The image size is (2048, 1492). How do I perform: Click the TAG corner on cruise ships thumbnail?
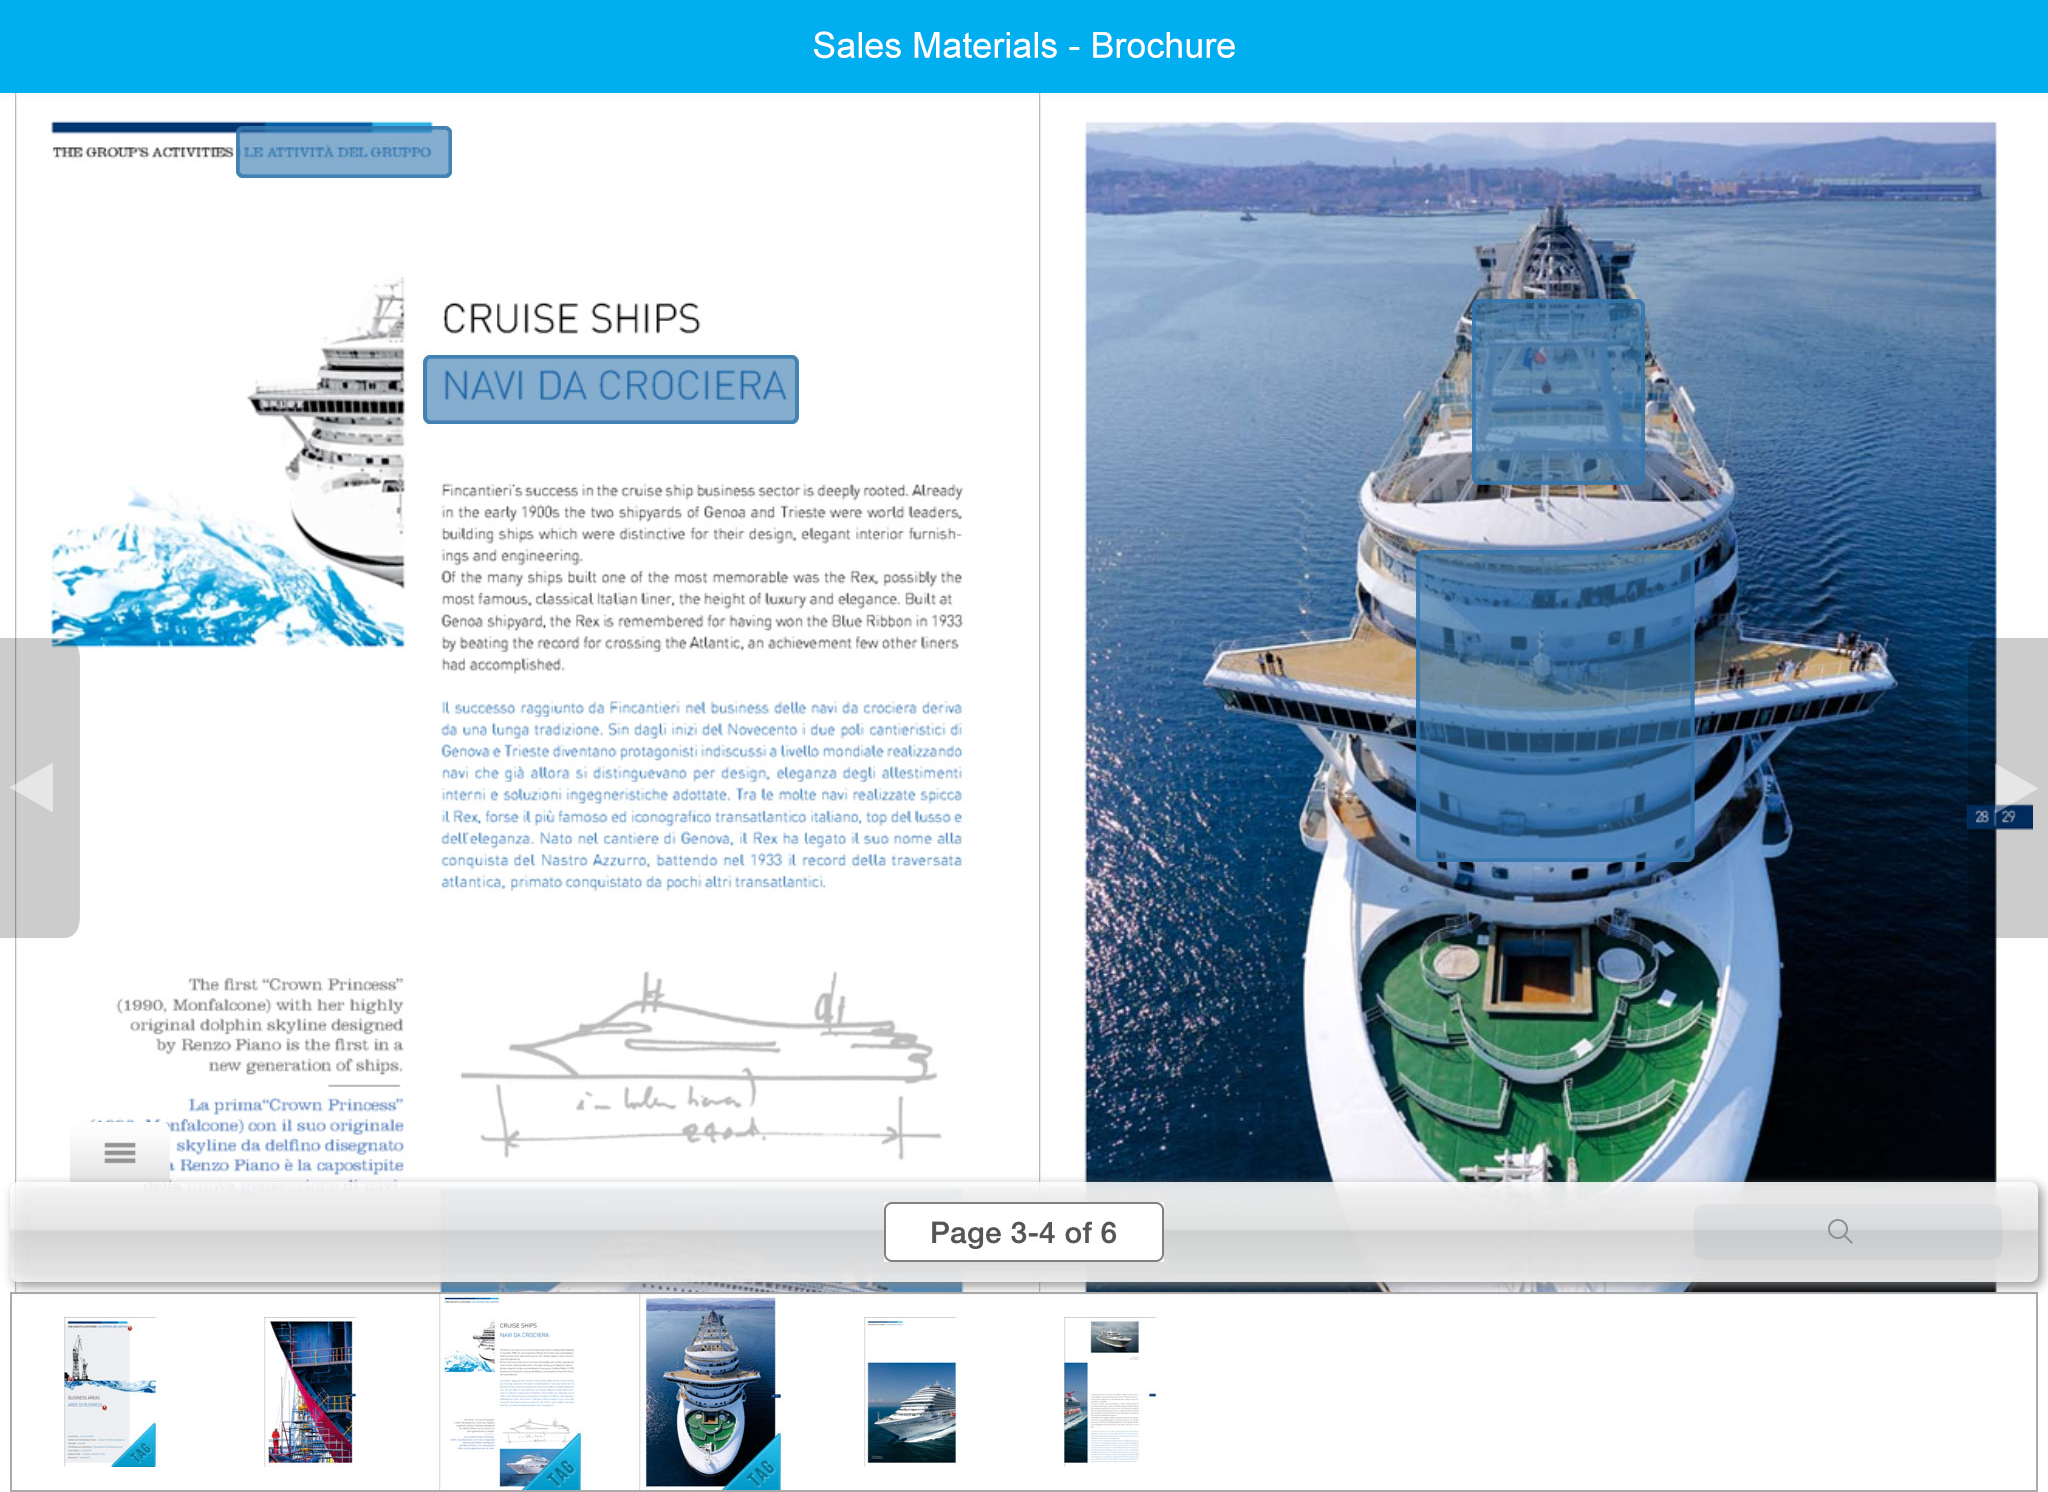560,1468
